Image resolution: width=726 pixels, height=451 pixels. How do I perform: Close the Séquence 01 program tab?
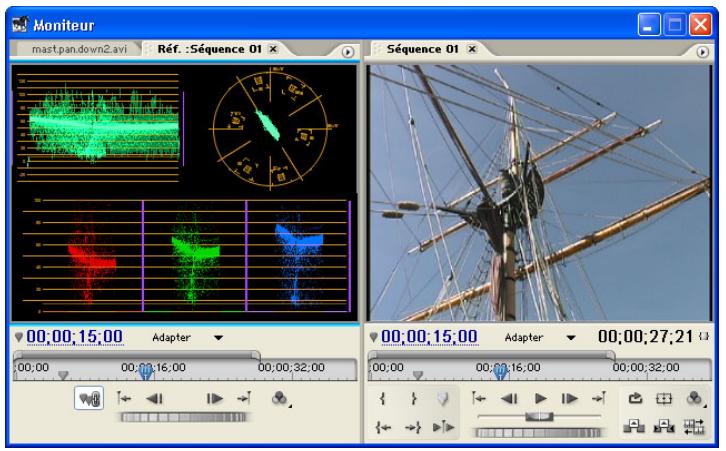(x=472, y=49)
